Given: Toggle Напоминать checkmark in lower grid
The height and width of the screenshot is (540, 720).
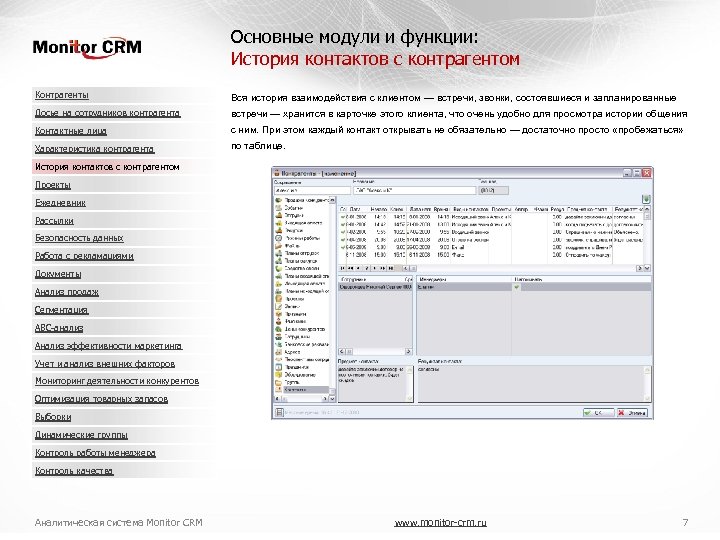Looking at the screenshot, I should (x=517, y=287).
